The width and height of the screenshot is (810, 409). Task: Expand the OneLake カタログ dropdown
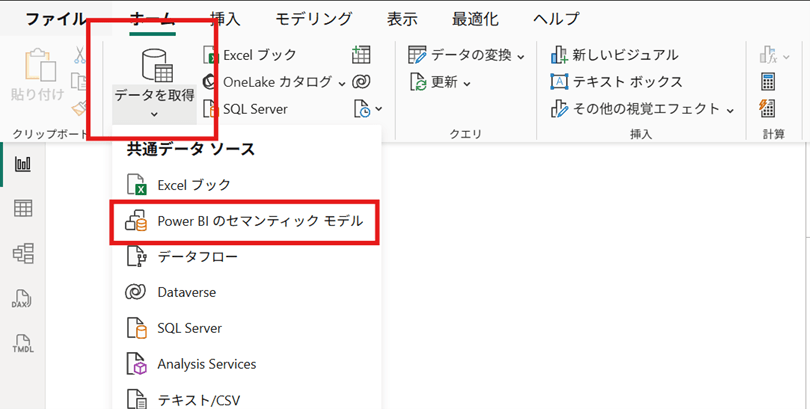tap(341, 82)
